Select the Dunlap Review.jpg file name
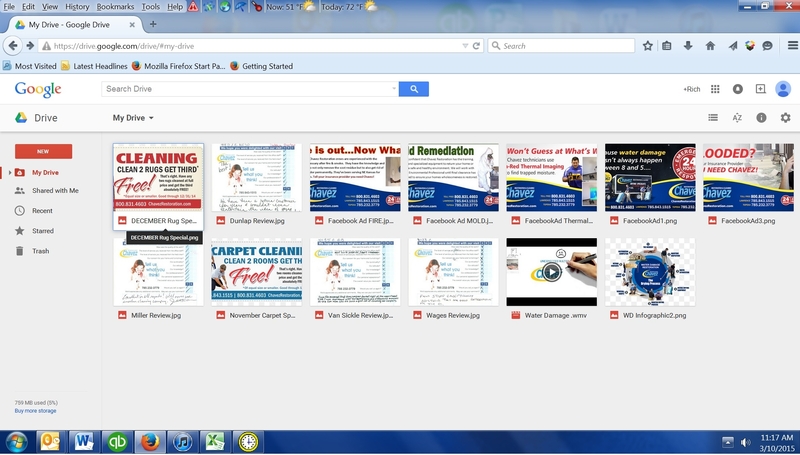Viewport: 800px width, 455px height. click(x=257, y=221)
